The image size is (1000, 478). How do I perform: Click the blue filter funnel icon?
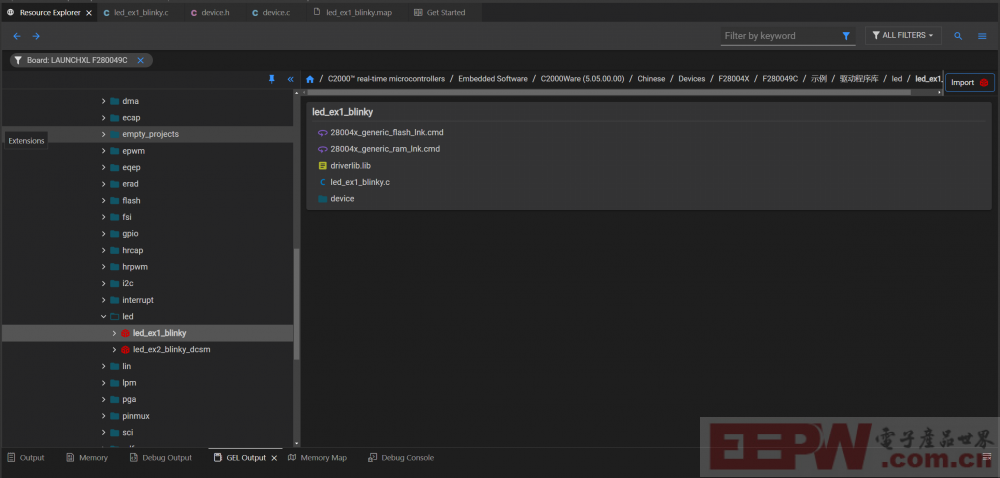[846, 36]
